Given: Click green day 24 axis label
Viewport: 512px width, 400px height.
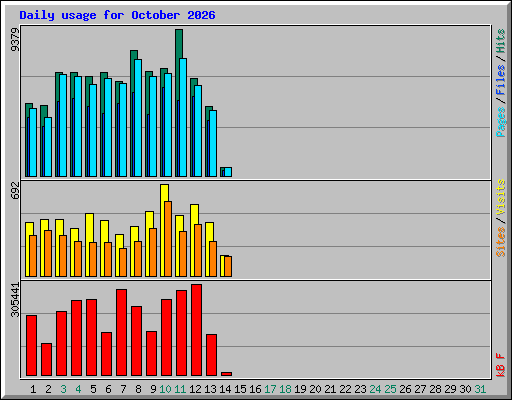Looking at the screenshot, I should coord(375,389).
